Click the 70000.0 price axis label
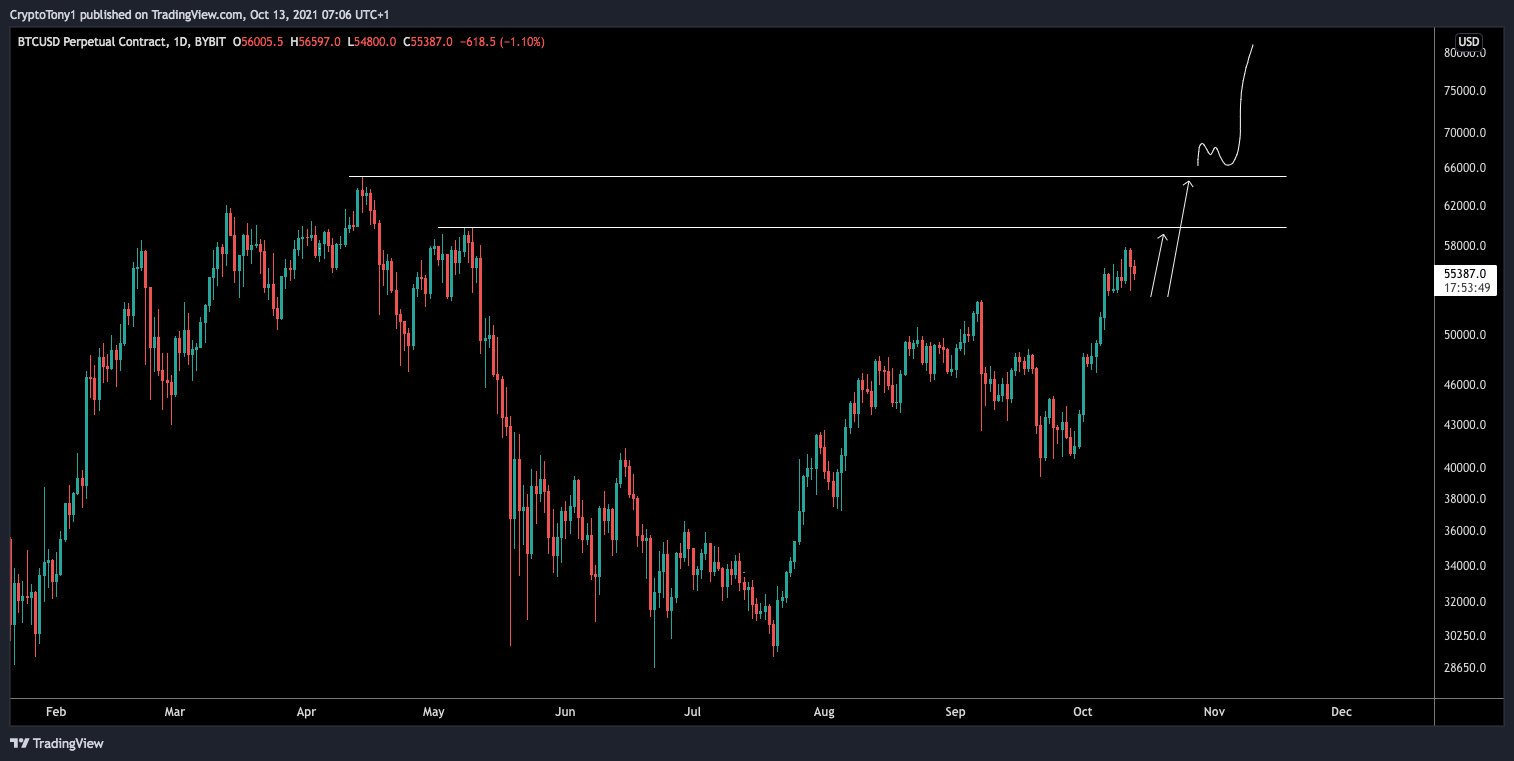Viewport: 1514px width, 761px height. 1465,132
